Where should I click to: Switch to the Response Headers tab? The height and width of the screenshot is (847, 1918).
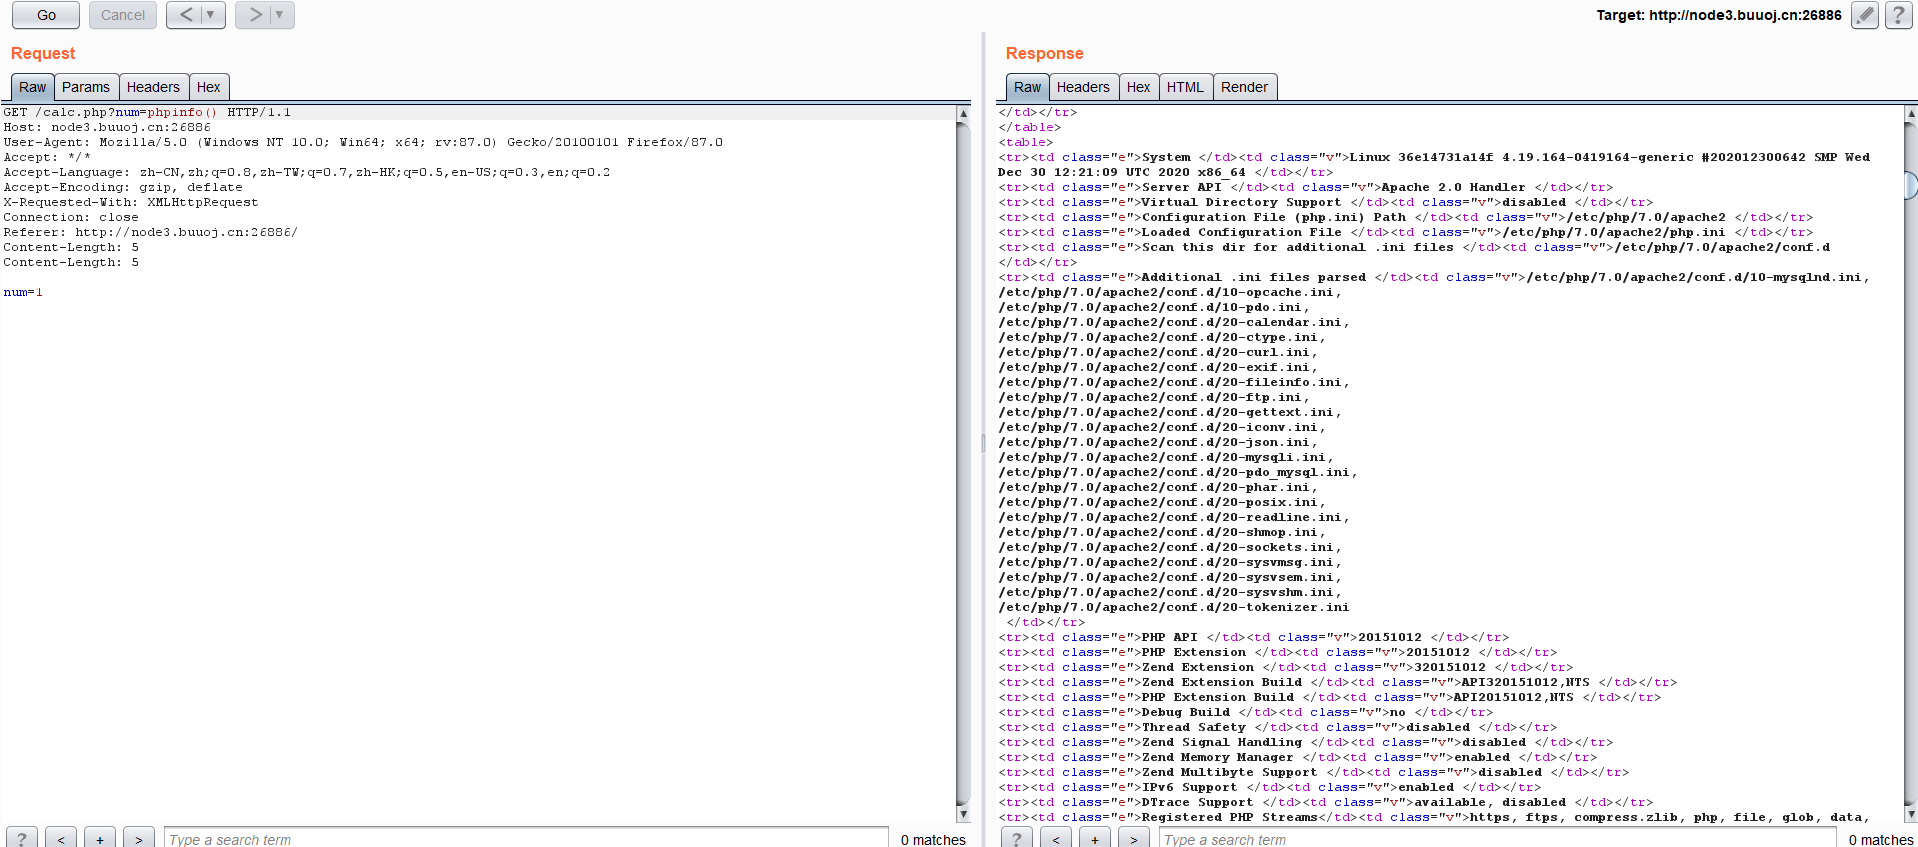point(1083,87)
